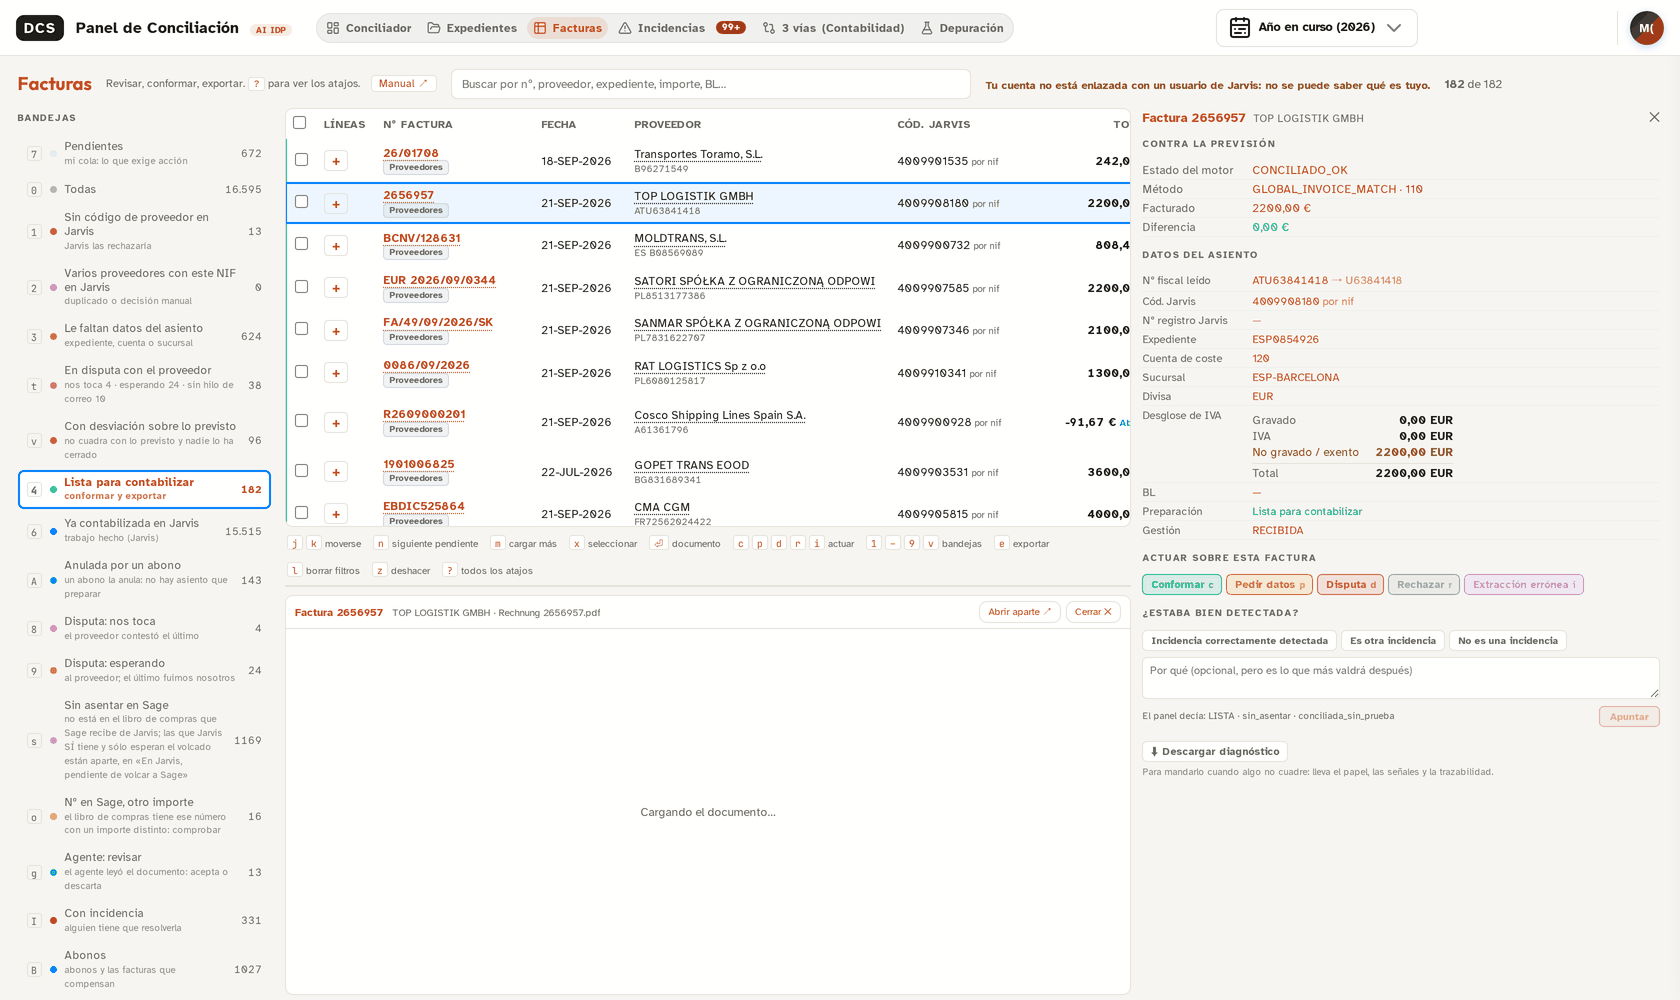Select the Pendientes tray
This screenshot has width=1680, height=1000.
[144, 153]
